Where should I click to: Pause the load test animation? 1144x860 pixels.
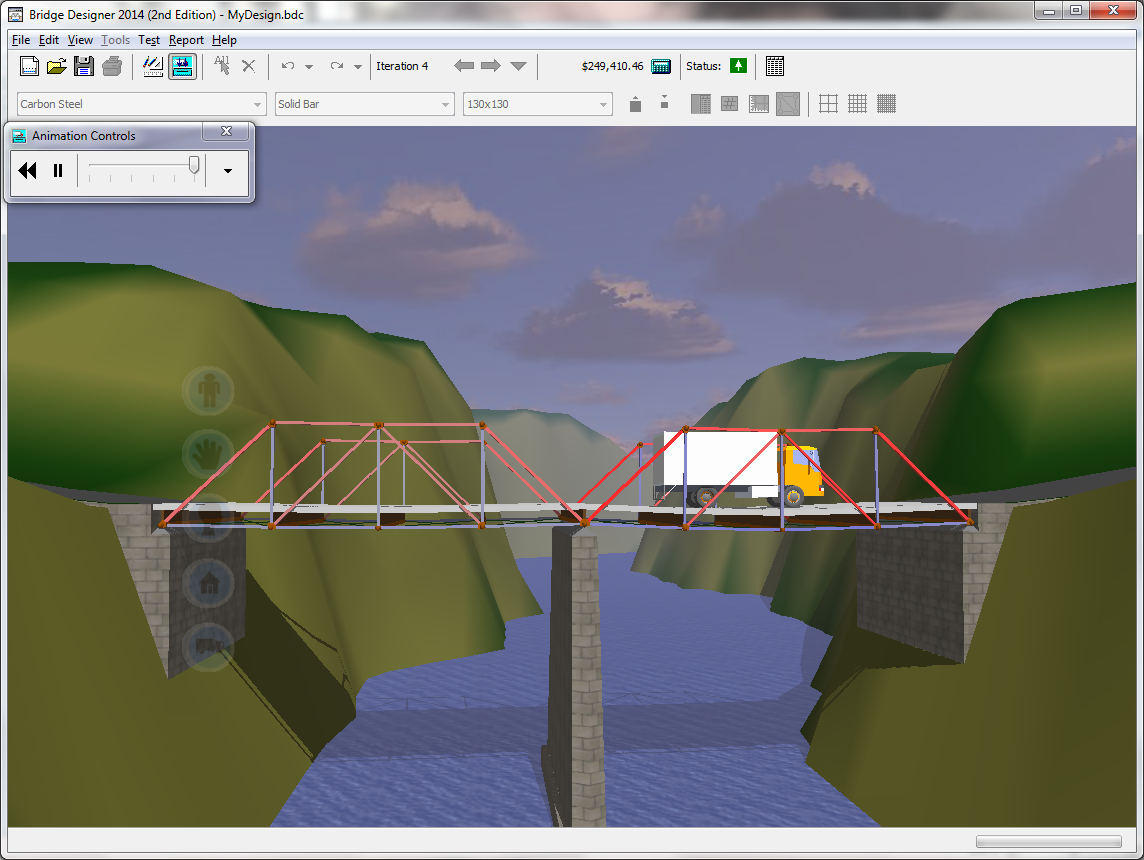[x=58, y=170]
